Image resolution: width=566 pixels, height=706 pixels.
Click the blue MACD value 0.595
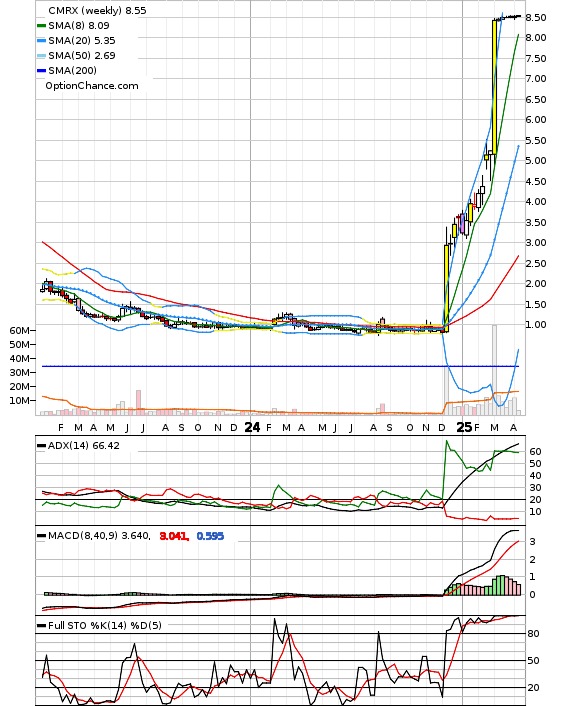(x=210, y=536)
